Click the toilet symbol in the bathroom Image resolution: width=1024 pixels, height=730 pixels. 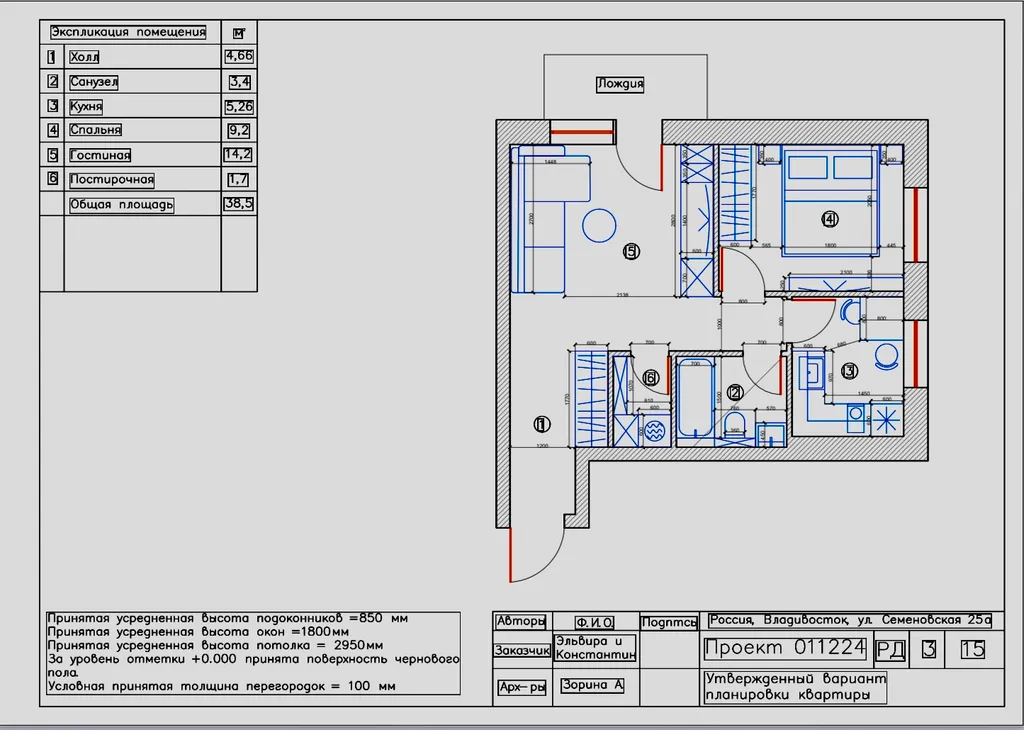tap(735, 425)
